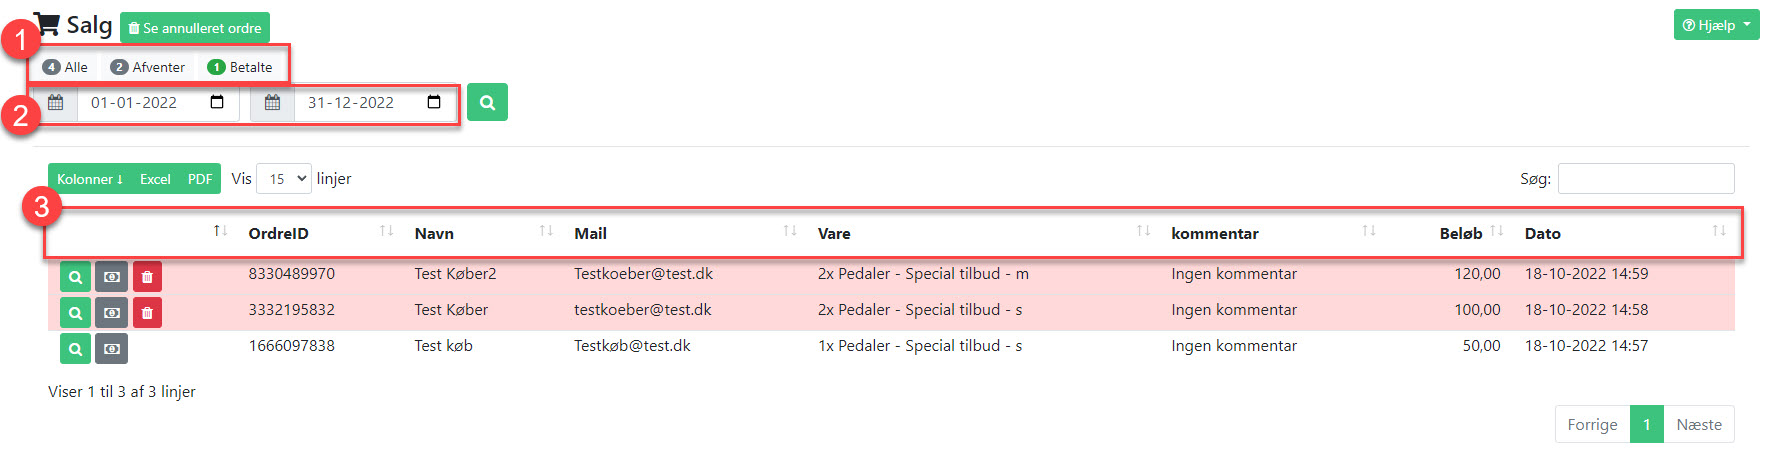Image resolution: width=1765 pixels, height=456 pixels.
Task: Export table as PDF
Action: (200, 179)
